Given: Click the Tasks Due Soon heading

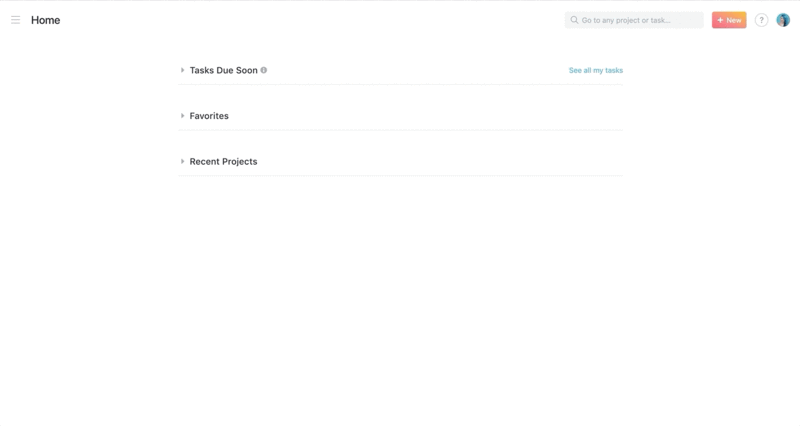Looking at the screenshot, I should tap(223, 70).
